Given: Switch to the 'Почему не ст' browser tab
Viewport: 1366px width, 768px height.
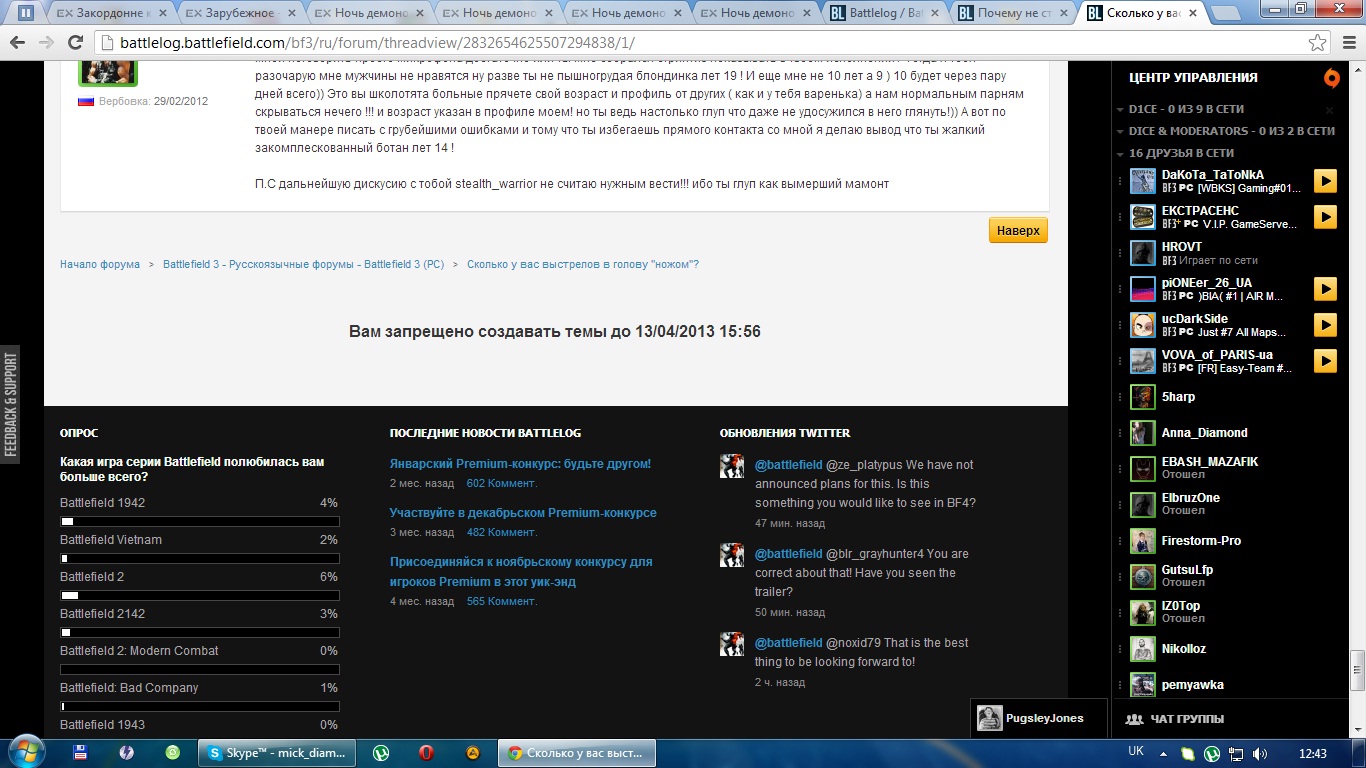Looking at the screenshot, I should point(1013,13).
